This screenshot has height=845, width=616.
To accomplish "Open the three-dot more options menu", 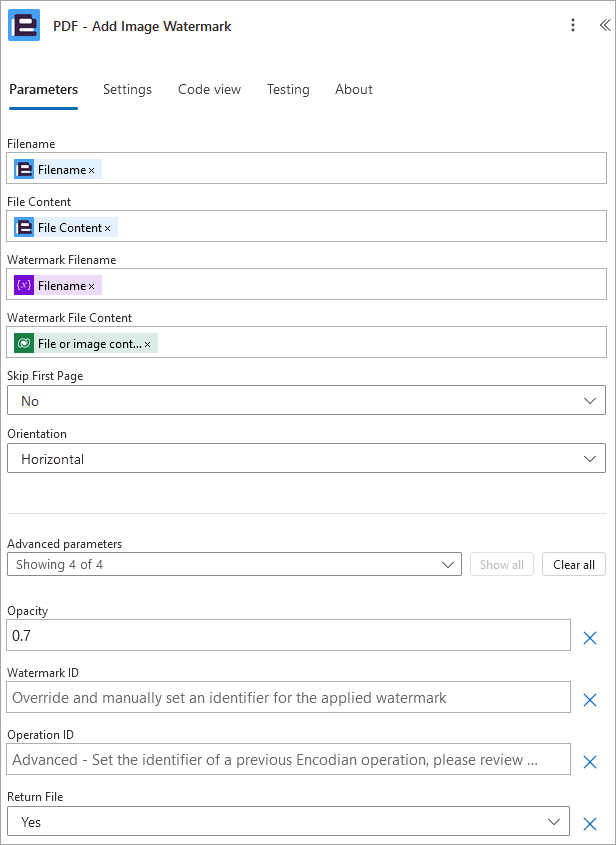I will (x=573, y=25).
